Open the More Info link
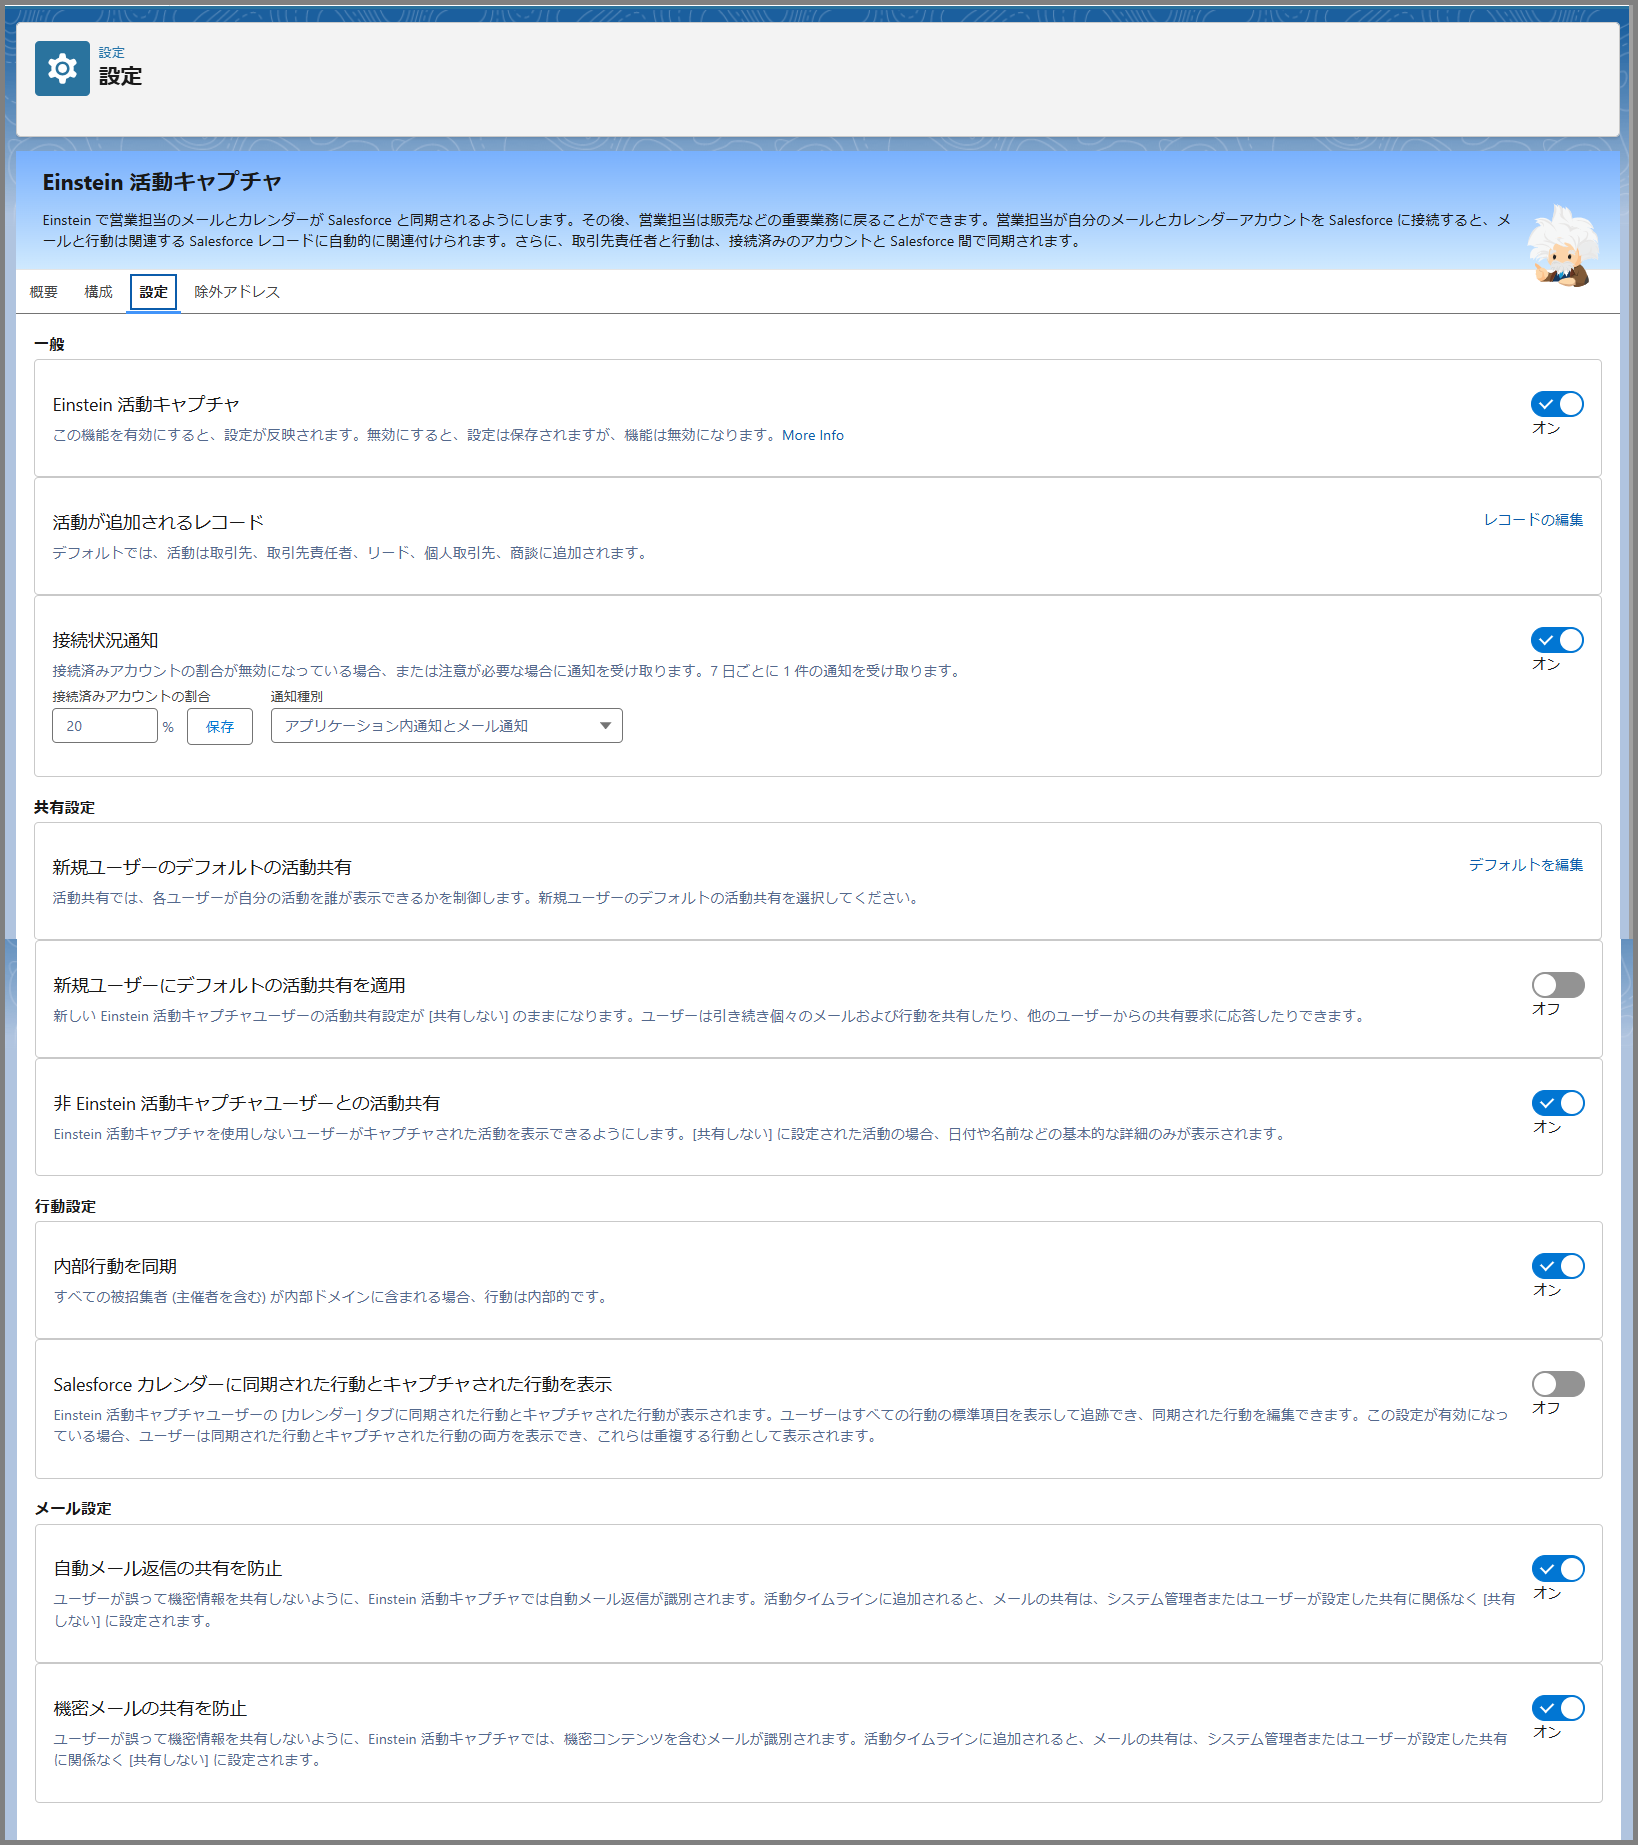1638x1845 pixels. pos(813,435)
